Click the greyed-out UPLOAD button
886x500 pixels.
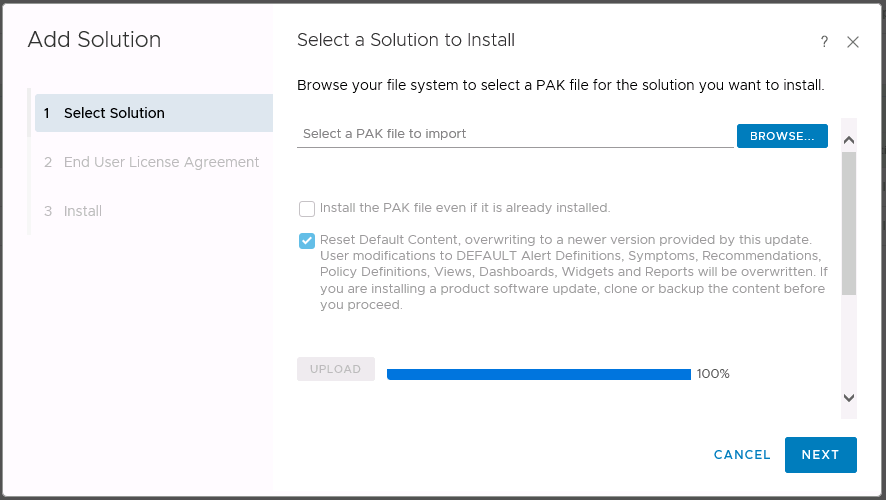tap(336, 369)
